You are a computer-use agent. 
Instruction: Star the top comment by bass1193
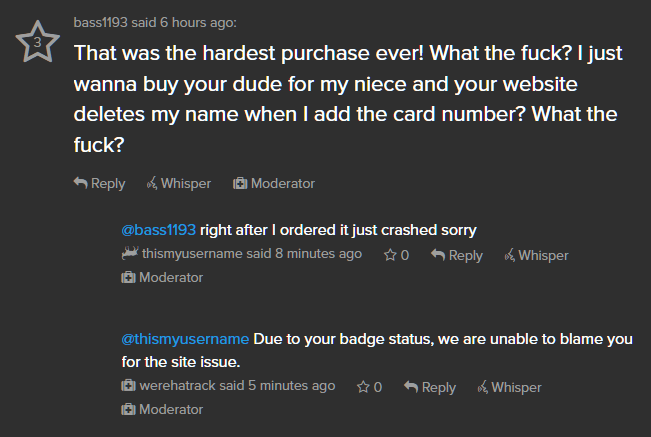coord(37,43)
